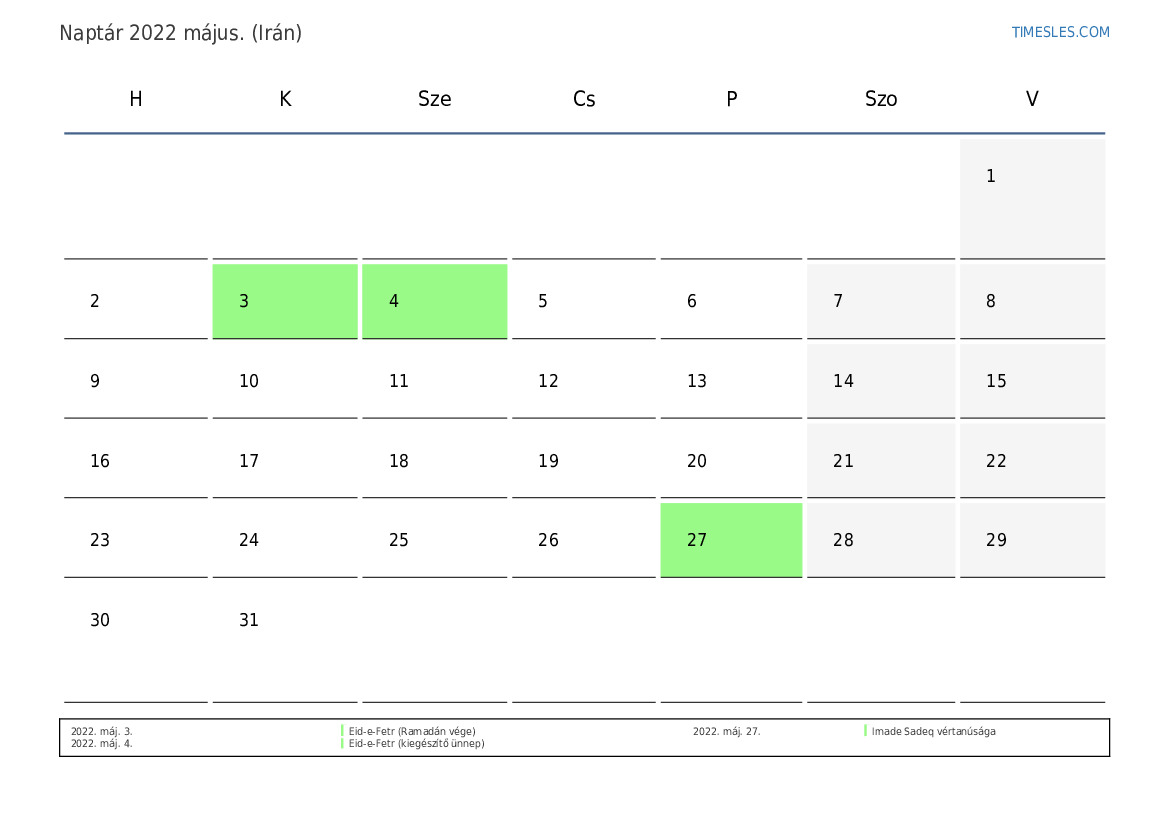Select the V (Sunday) column header

[x=1032, y=99]
